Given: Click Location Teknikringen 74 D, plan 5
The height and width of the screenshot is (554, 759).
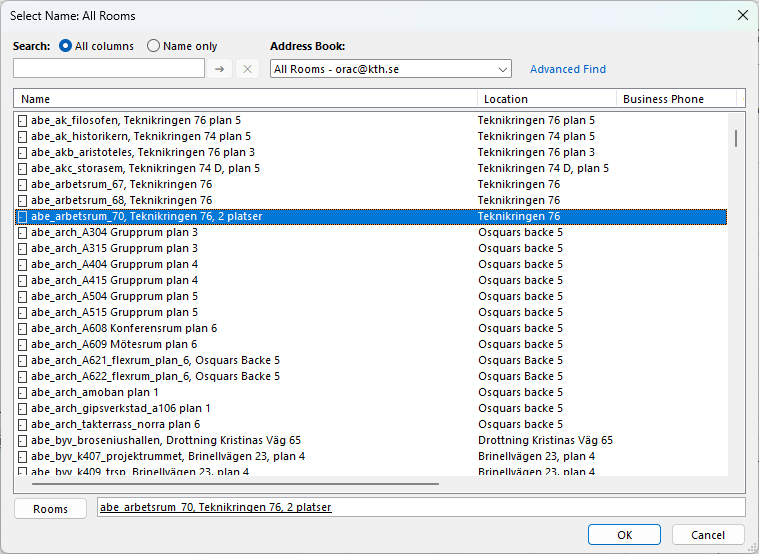Looking at the screenshot, I should [543, 168].
